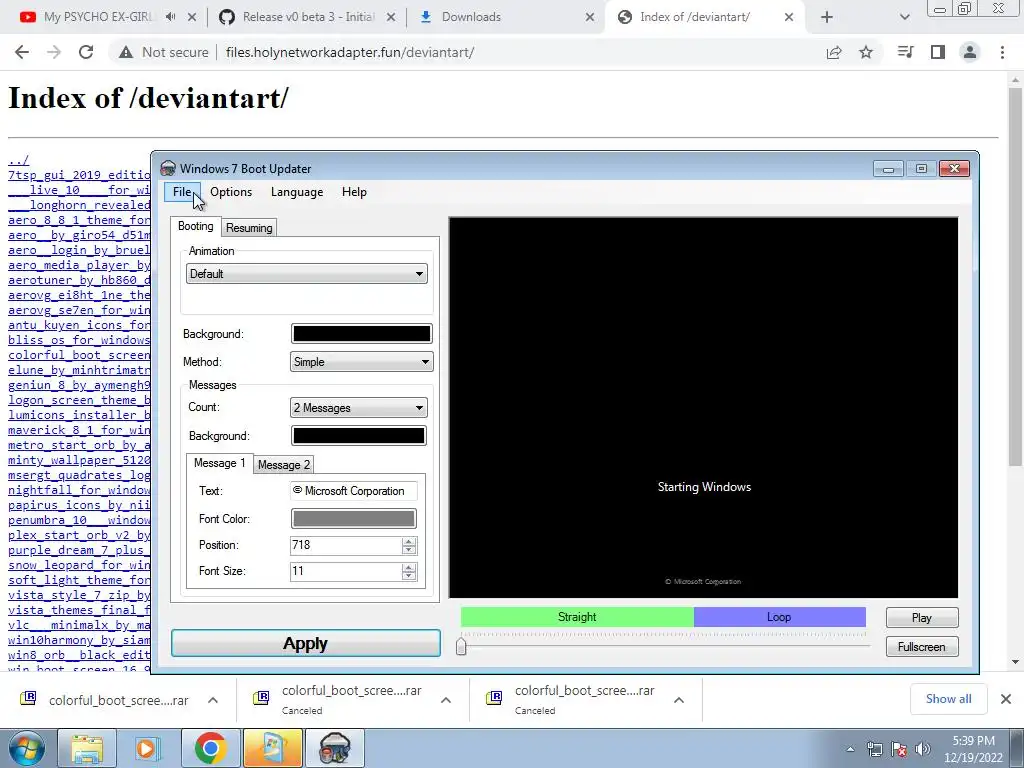Viewport: 1024px width, 768px height.
Task: Select the Booting tab
Action: click(x=195, y=226)
